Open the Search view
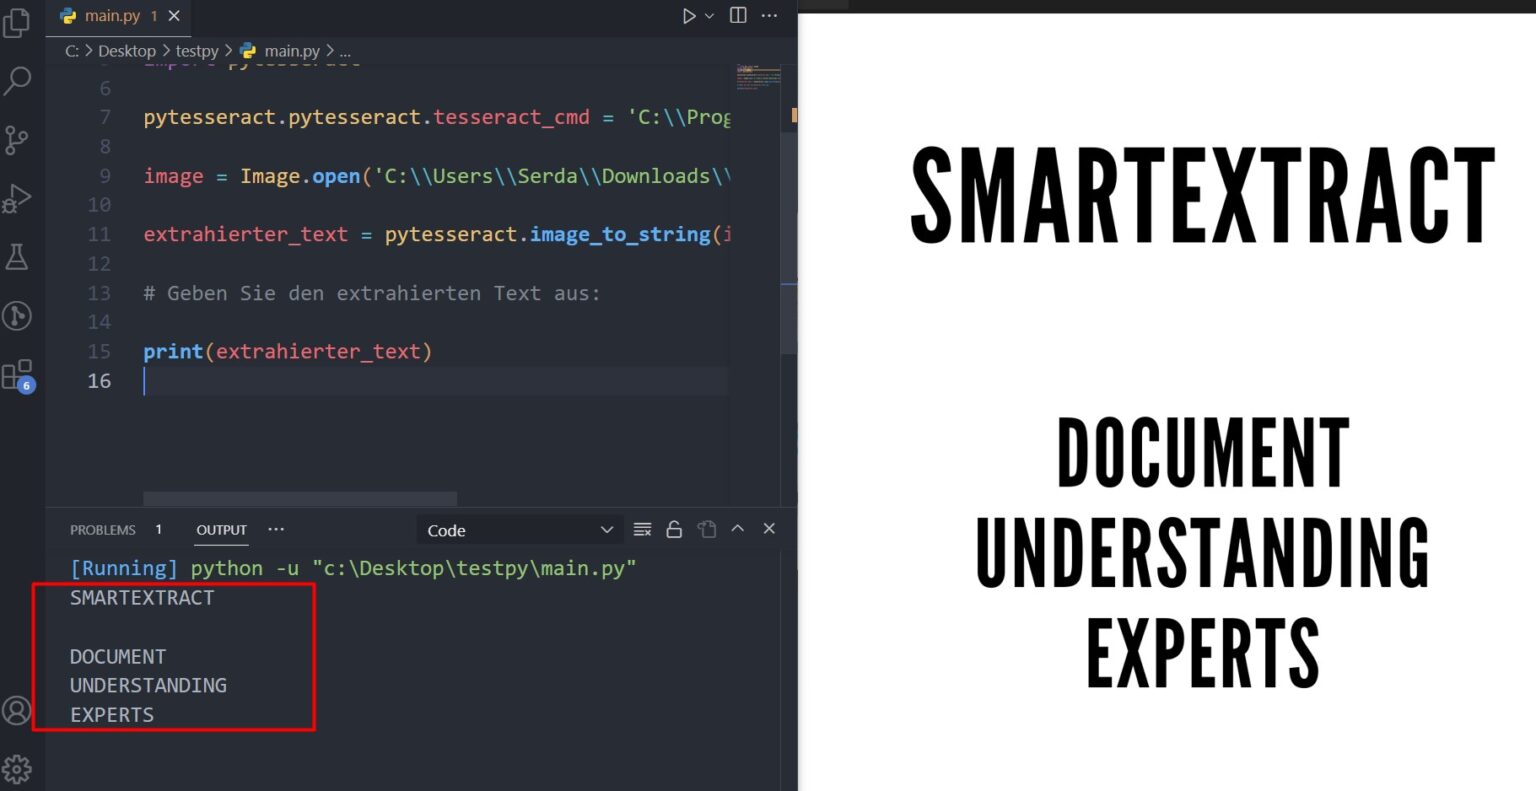The width and height of the screenshot is (1536, 791). pyautogui.click(x=16, y=81)
